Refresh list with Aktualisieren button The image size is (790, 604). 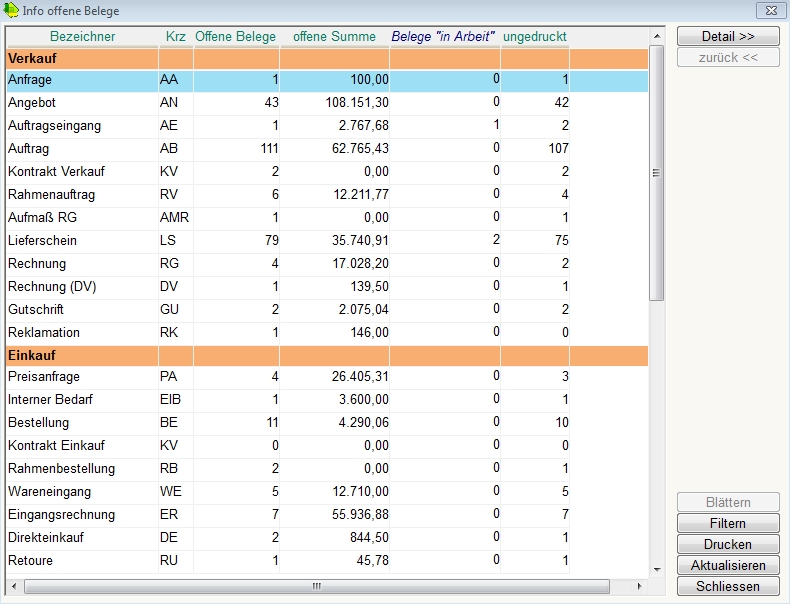click(x=727, y=566)
